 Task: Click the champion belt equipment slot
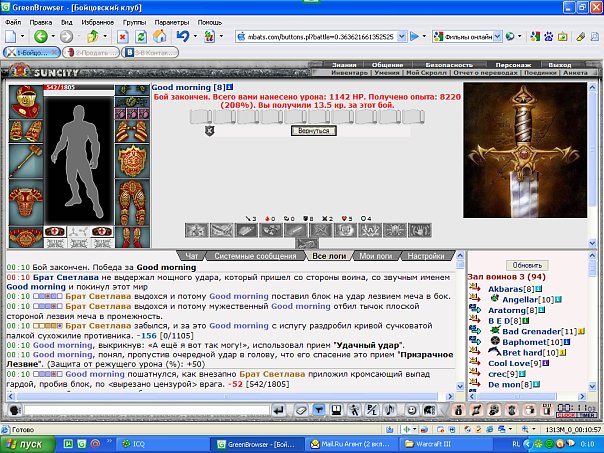pyautogui.click(x=26, y=237)
